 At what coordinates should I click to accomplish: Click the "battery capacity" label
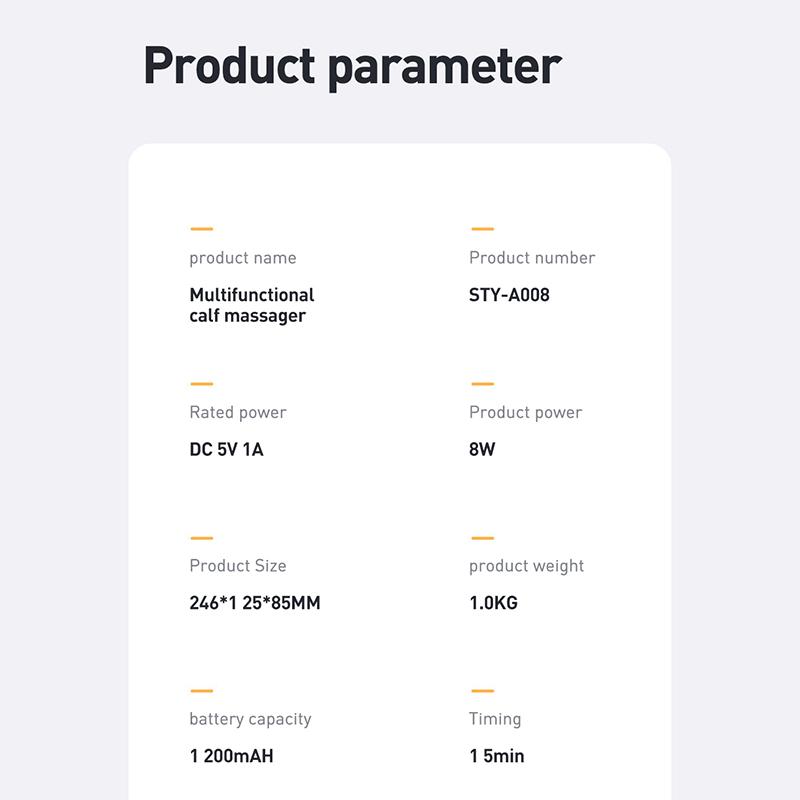coord(250,719)
